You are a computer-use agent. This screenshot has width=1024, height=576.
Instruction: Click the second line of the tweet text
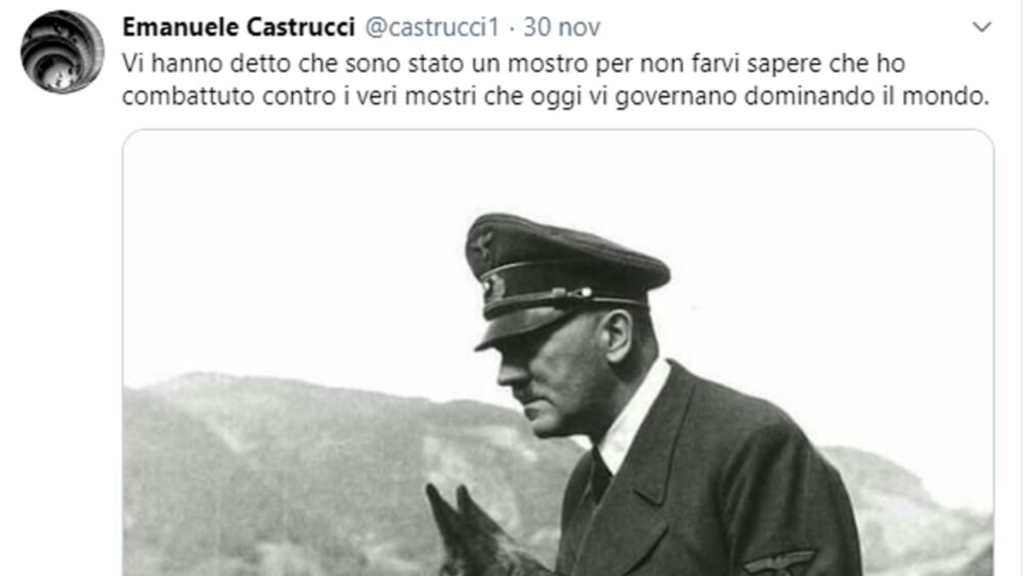(556, 97)
